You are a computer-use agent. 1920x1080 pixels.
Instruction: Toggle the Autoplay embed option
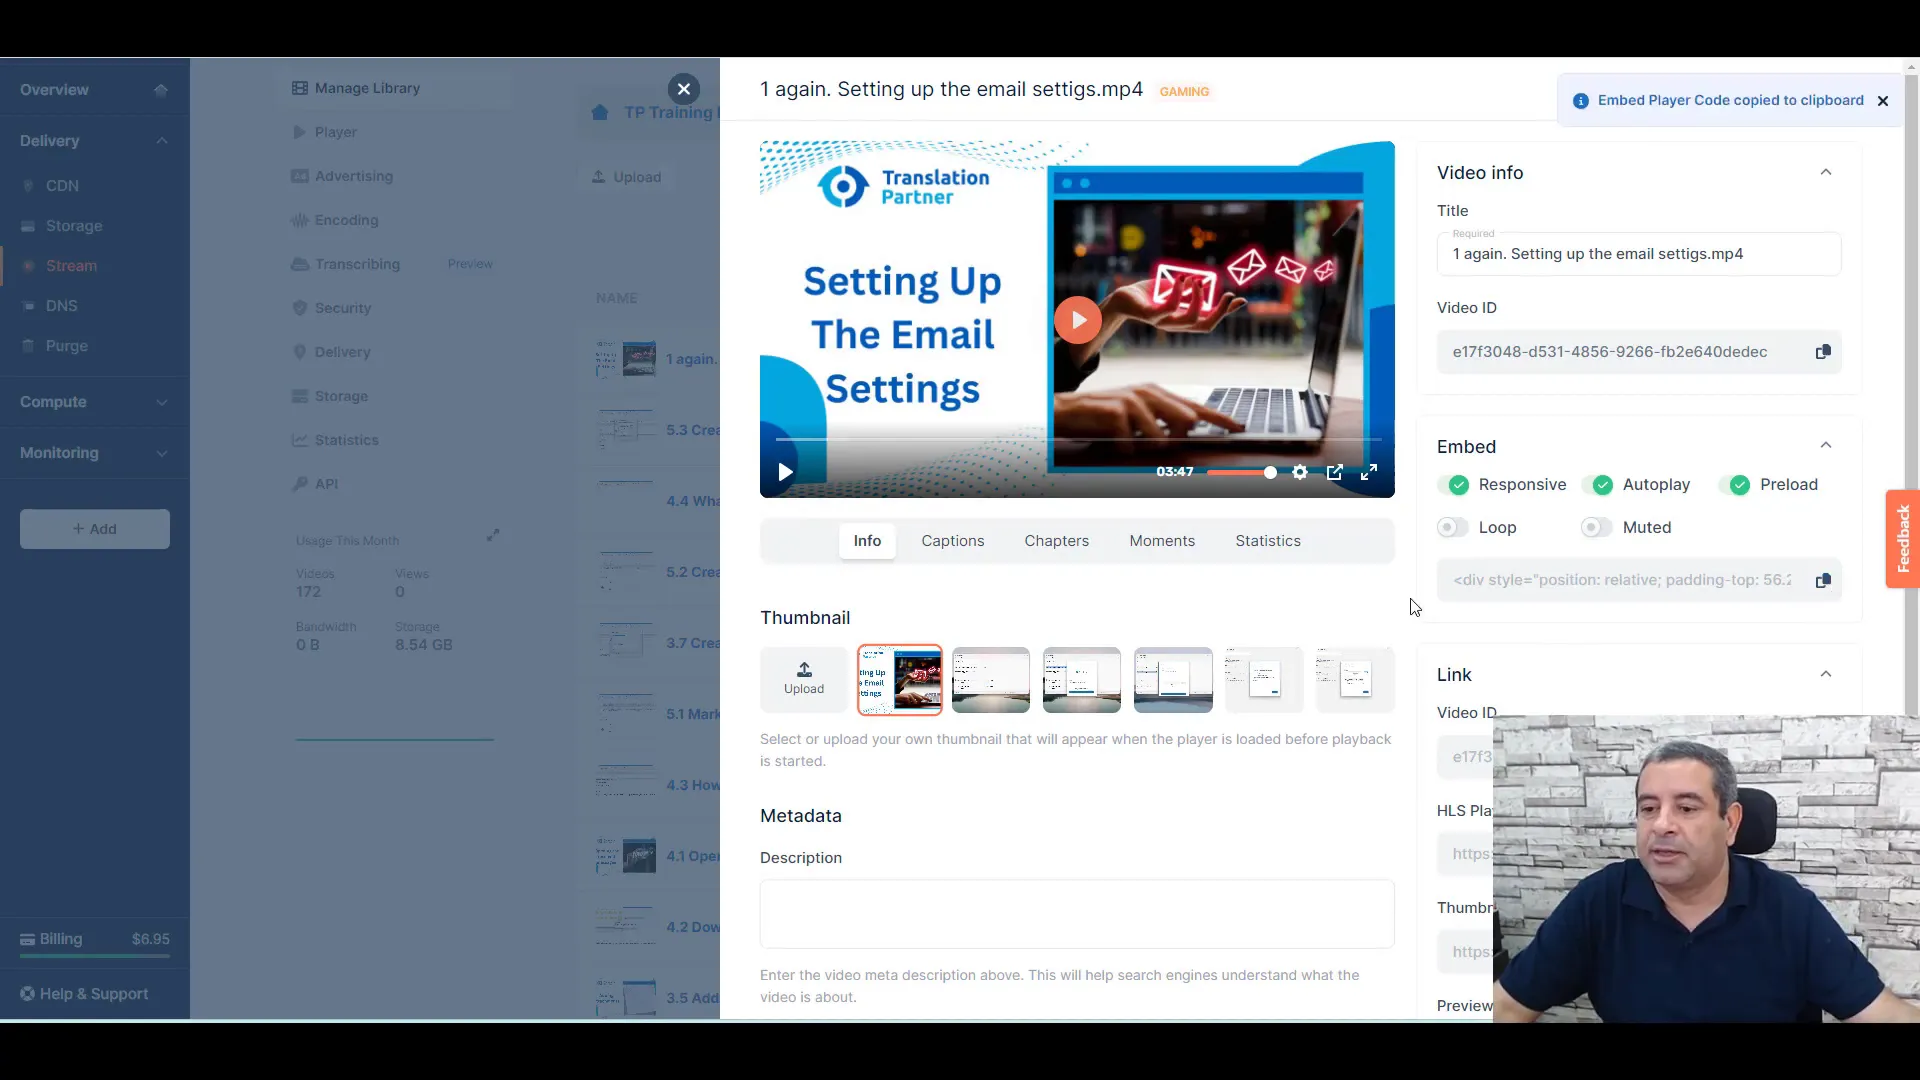pos(1601,484)
